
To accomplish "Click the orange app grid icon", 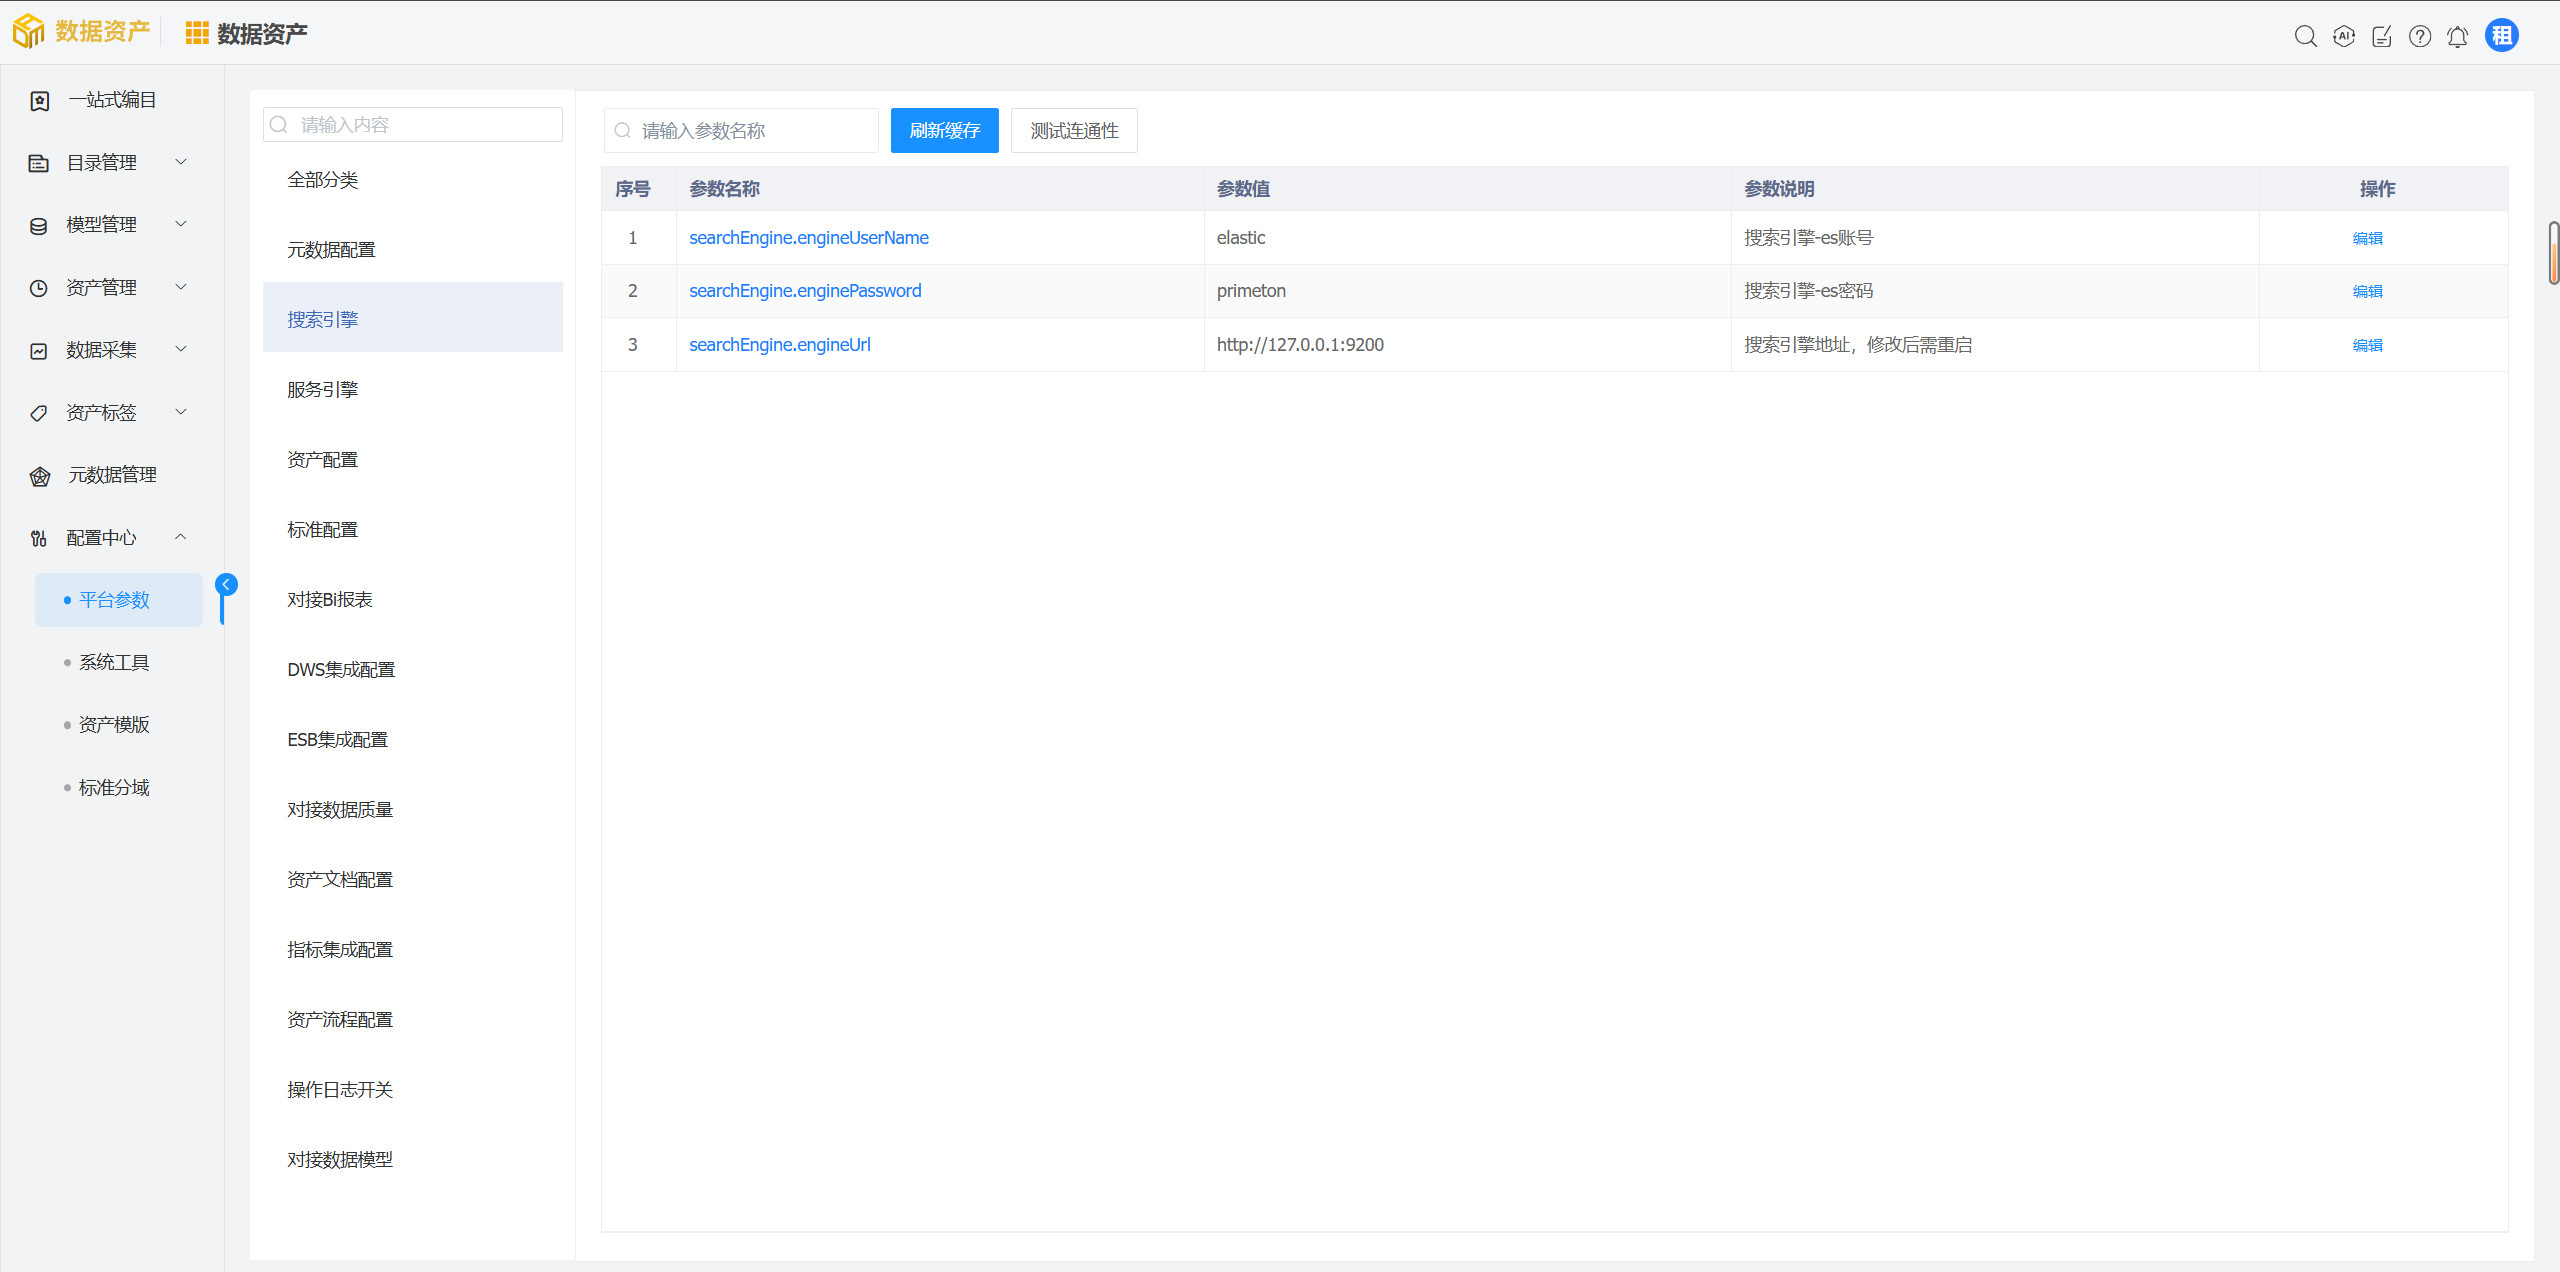I will 197,34.
